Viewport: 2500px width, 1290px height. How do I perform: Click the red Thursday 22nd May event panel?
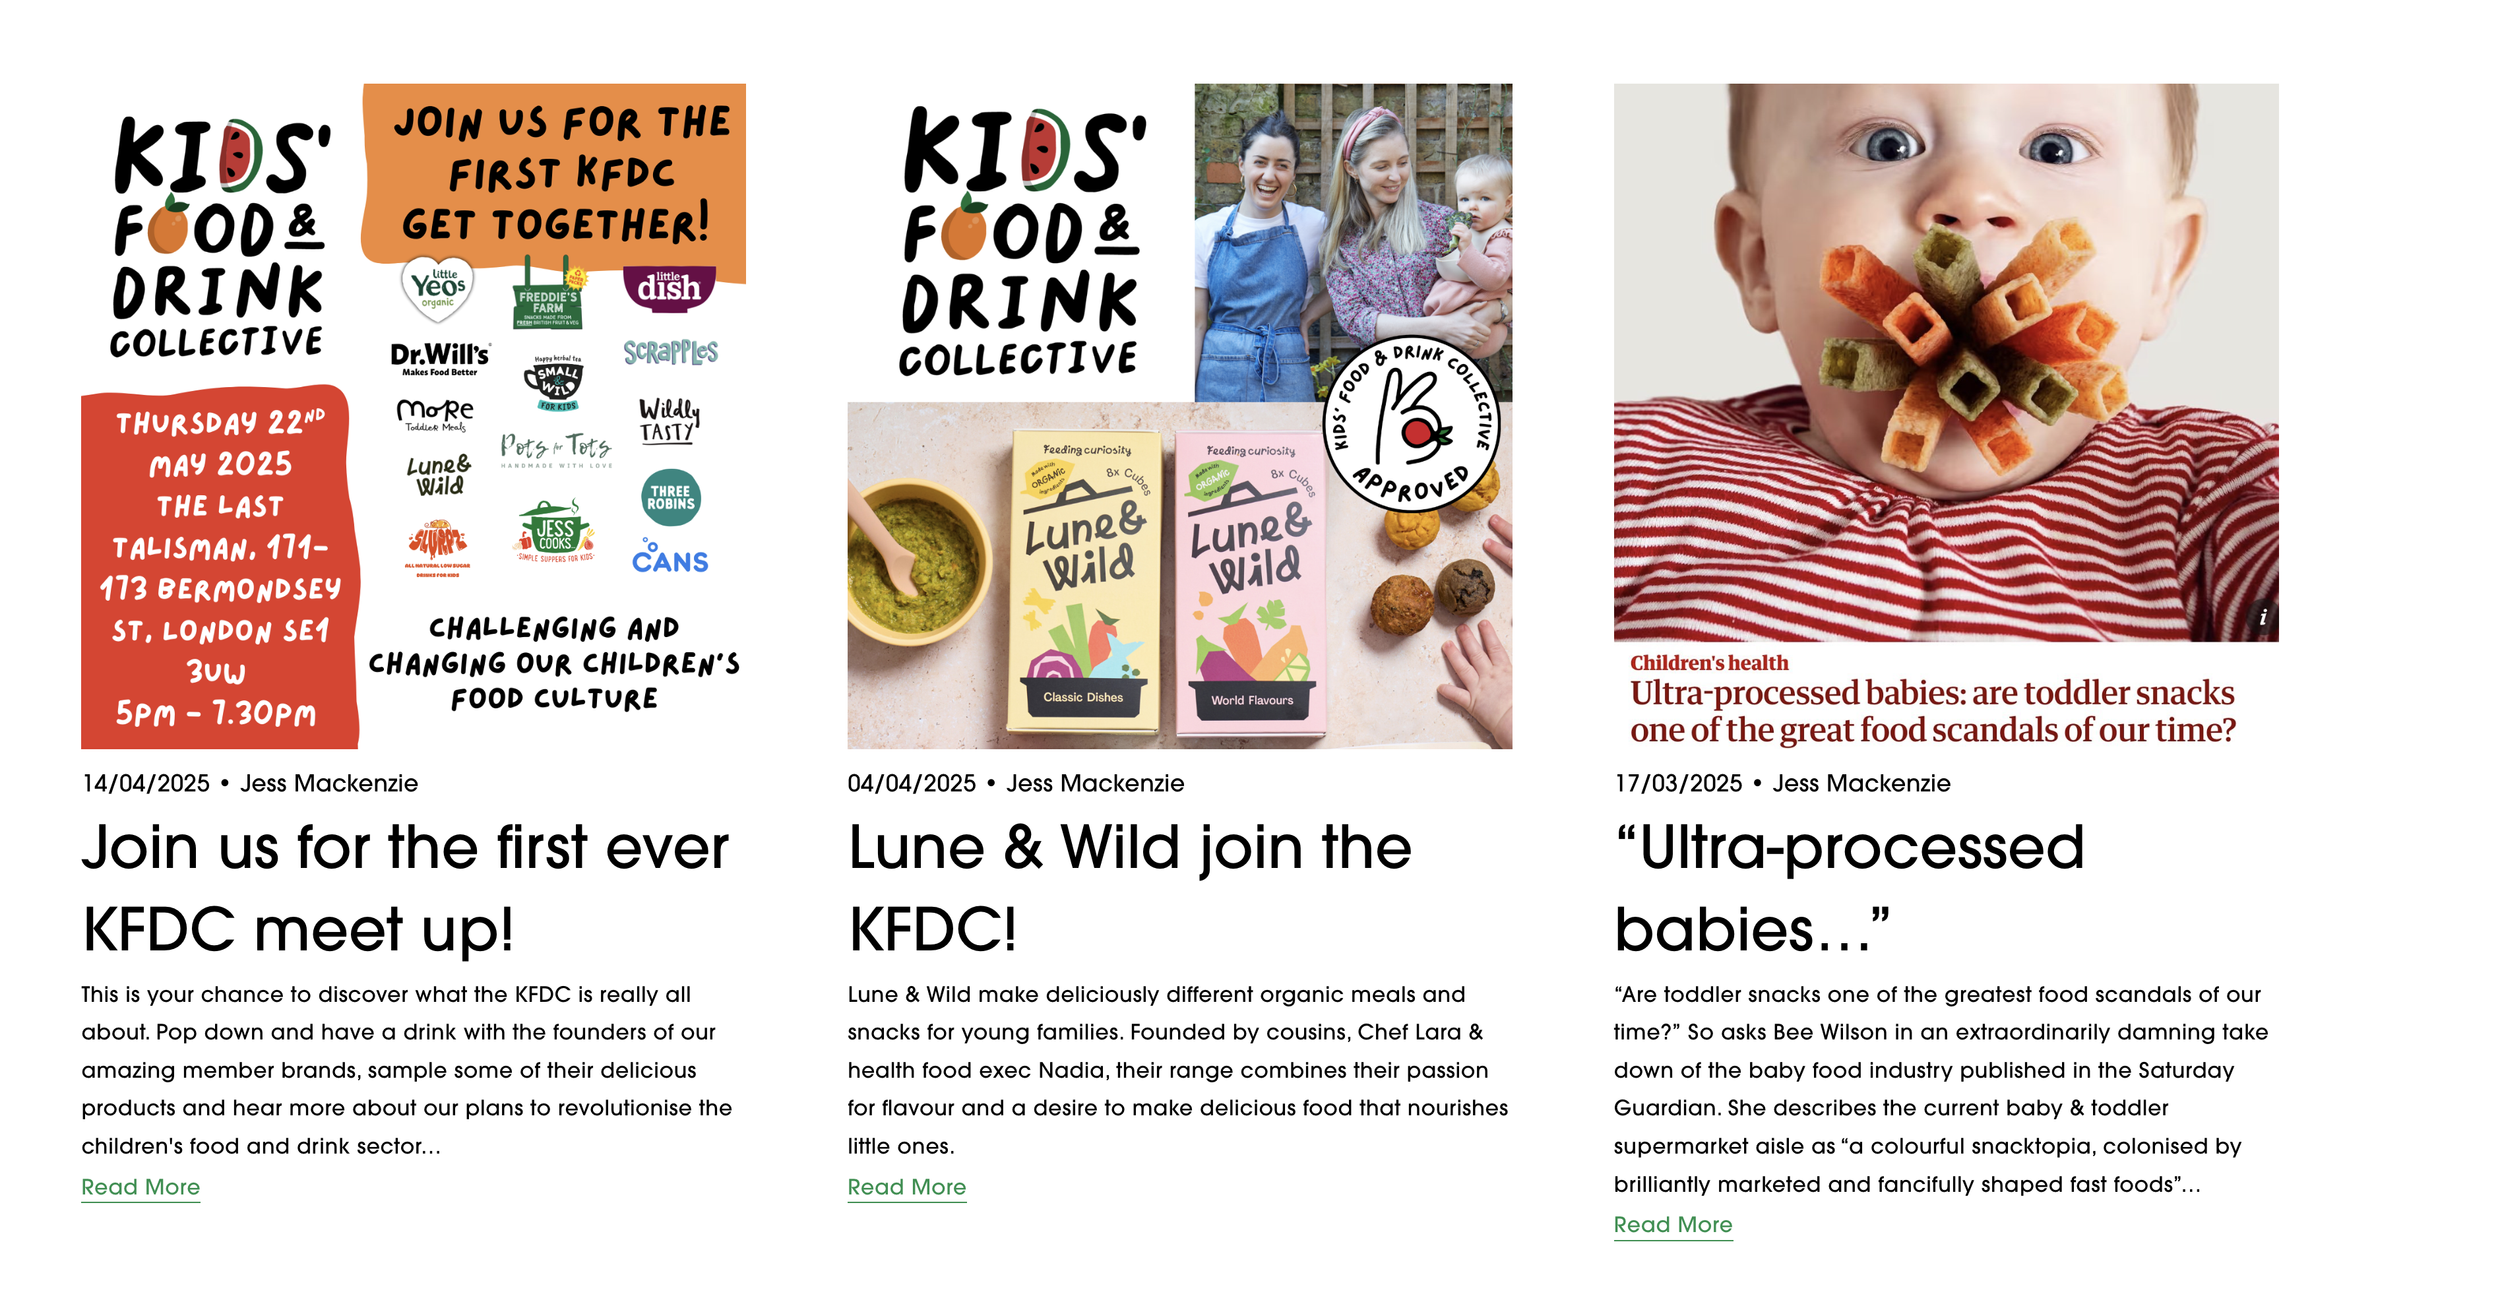(x=219, y=567)
